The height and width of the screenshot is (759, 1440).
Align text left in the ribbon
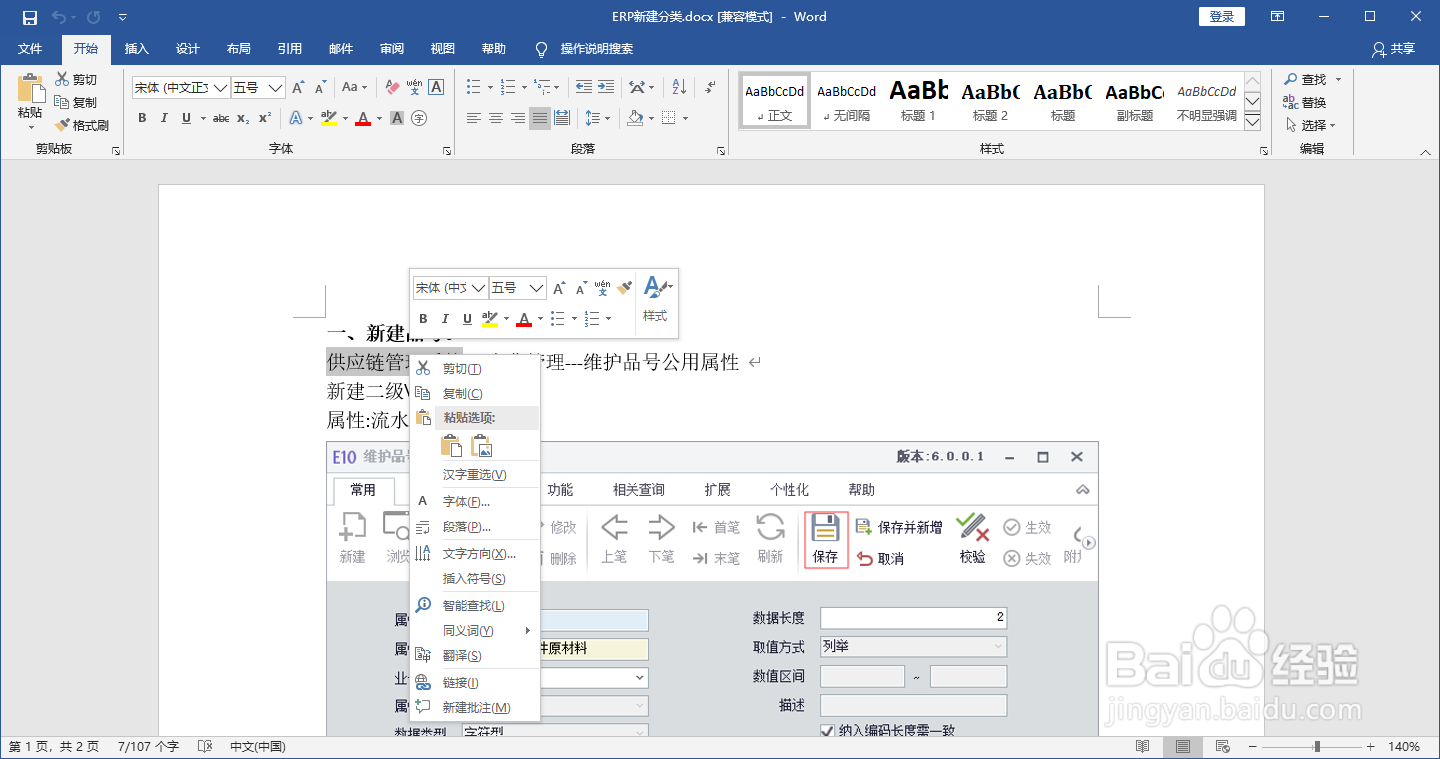(x=474, y=118)
